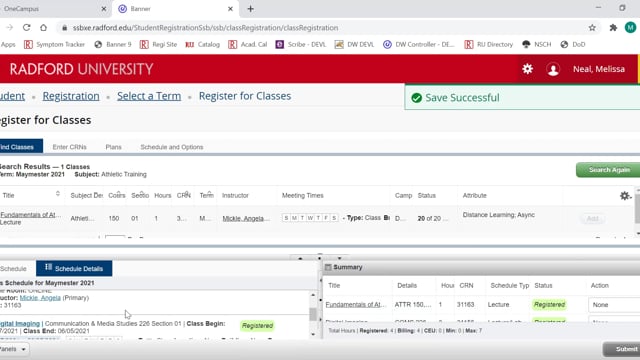The height and width of the screenshot is (360, 640).
Task: Open the Chrome profile avatar M
Action: (630, 27)
